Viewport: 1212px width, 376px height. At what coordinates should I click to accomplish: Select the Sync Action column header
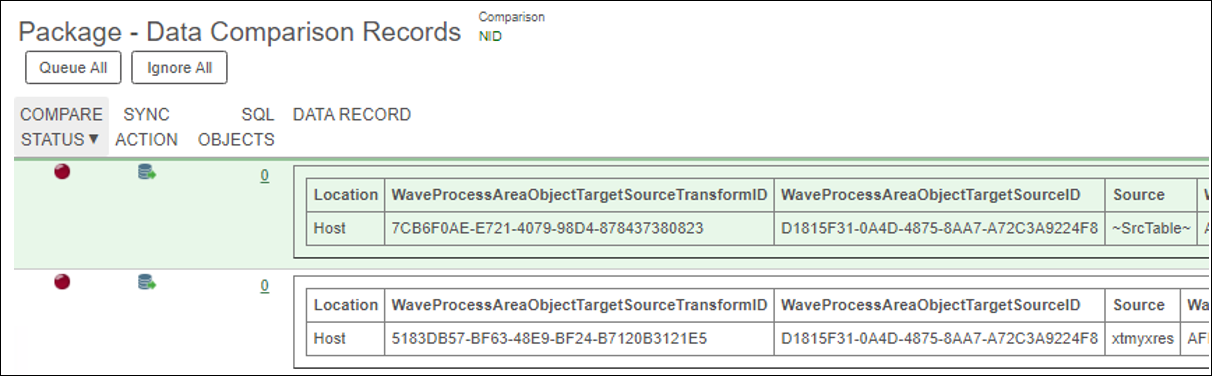146,127
